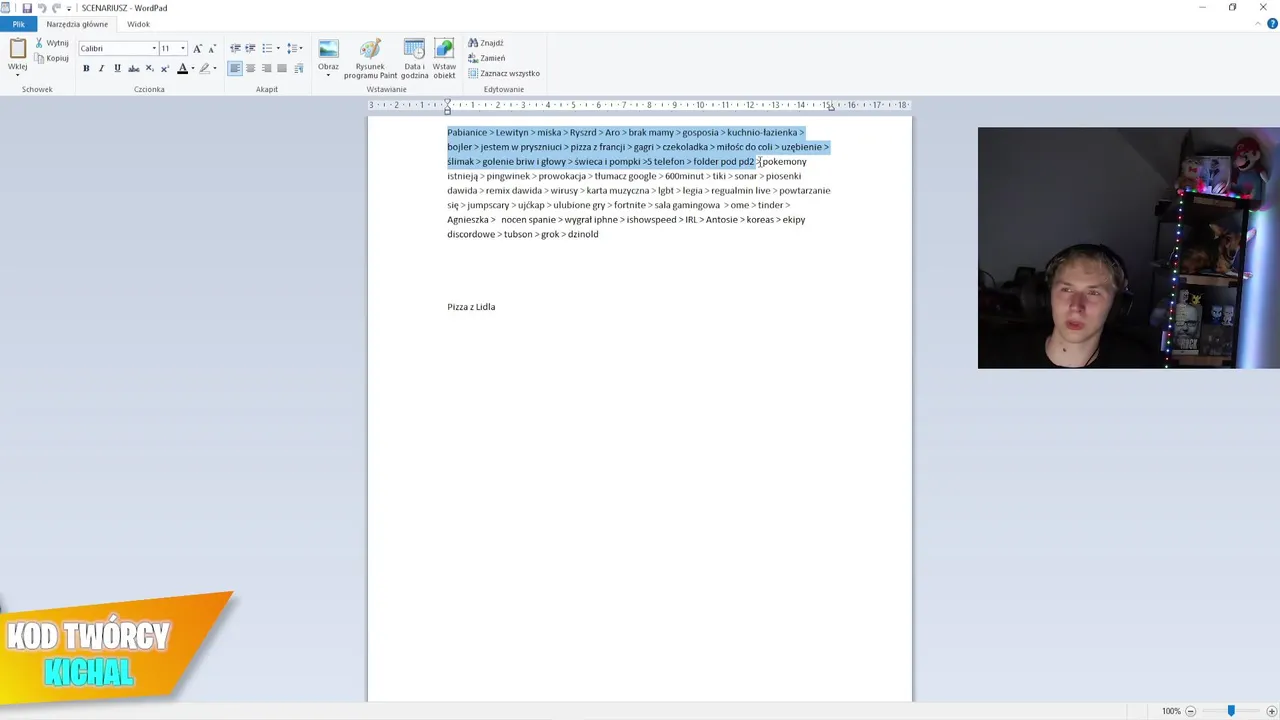
Task: Cut selection with Wytnij
Action: 51,43
